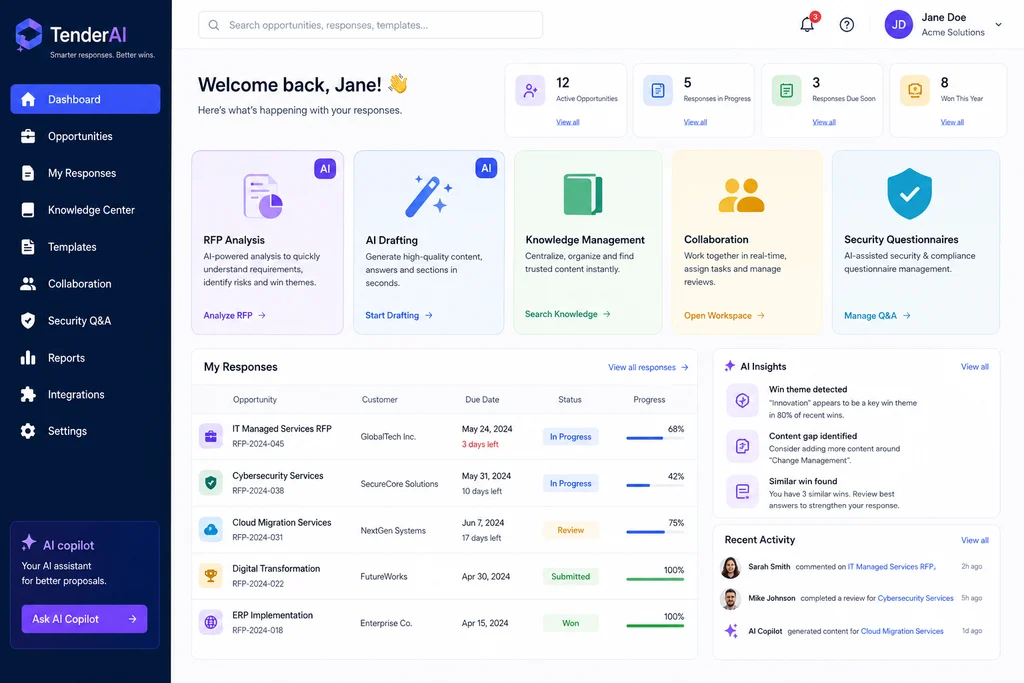Click the IT Managed Services RFP activity link
The width and height of the screenshot is (1024, 683).
point(891,567)
